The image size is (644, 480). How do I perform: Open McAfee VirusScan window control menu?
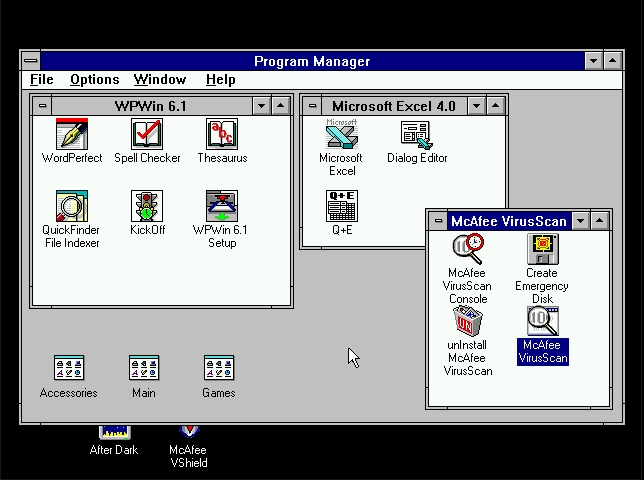click(x=438, y=220)
